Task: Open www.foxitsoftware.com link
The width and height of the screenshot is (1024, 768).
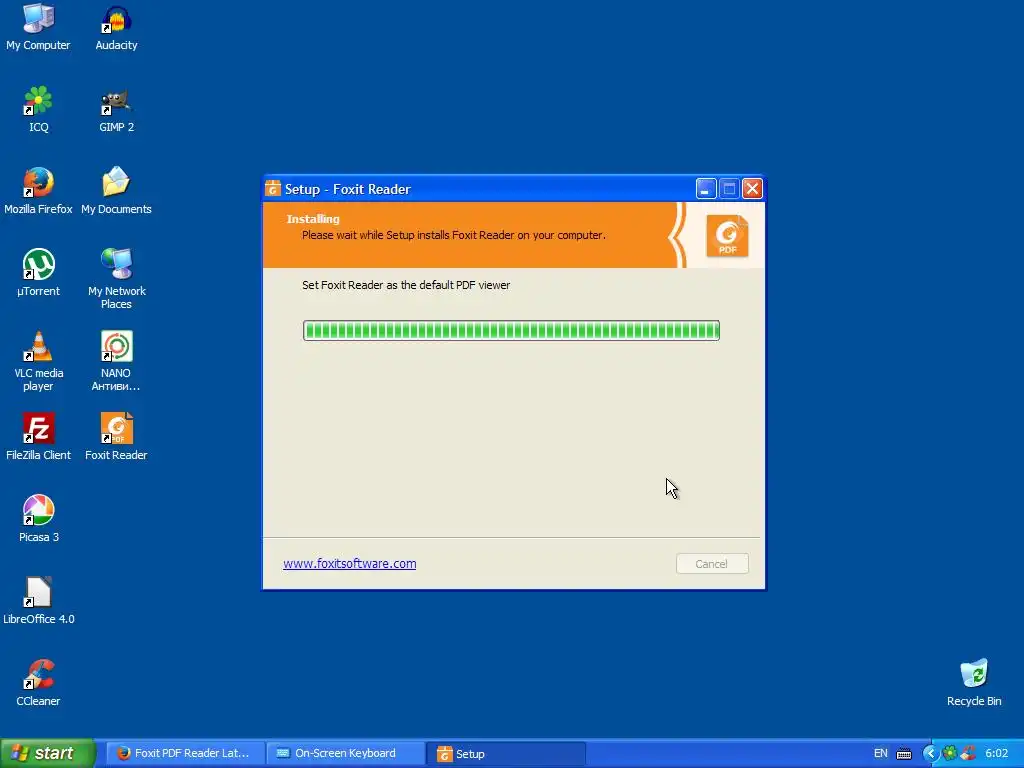Action: point(349,564)
